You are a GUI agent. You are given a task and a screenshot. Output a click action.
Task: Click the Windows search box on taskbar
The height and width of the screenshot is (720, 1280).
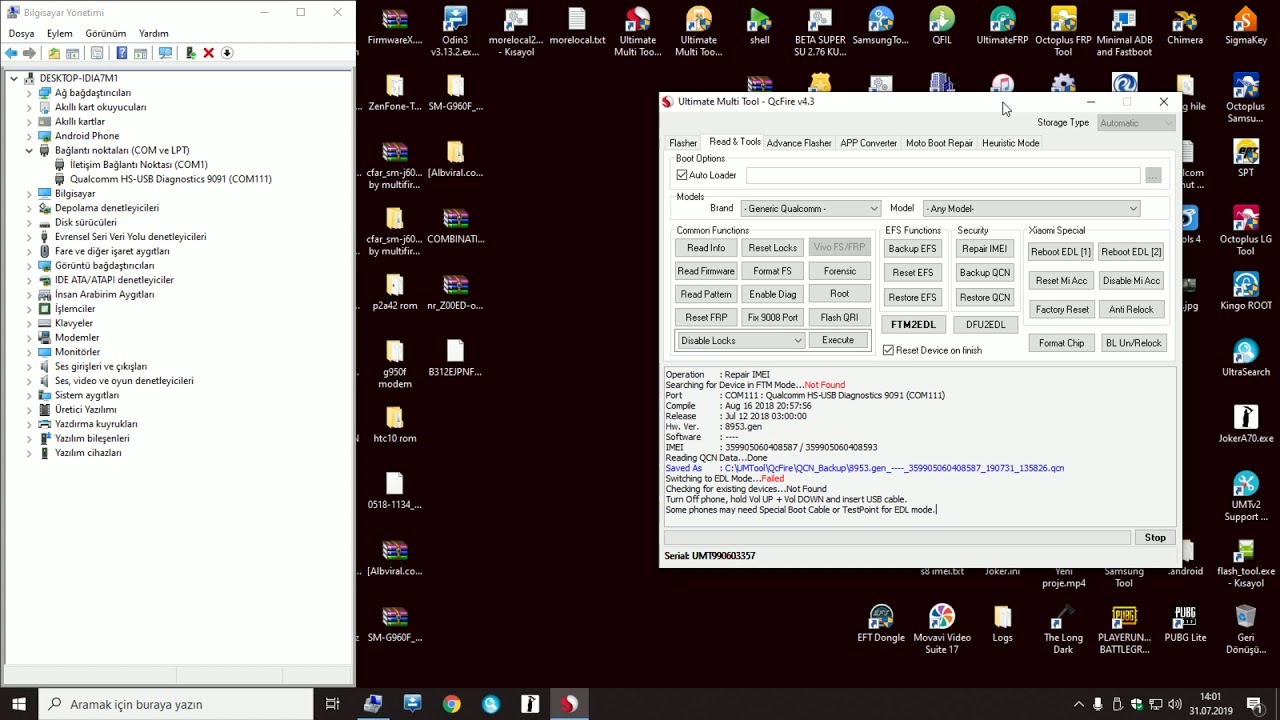click(176, 704)
